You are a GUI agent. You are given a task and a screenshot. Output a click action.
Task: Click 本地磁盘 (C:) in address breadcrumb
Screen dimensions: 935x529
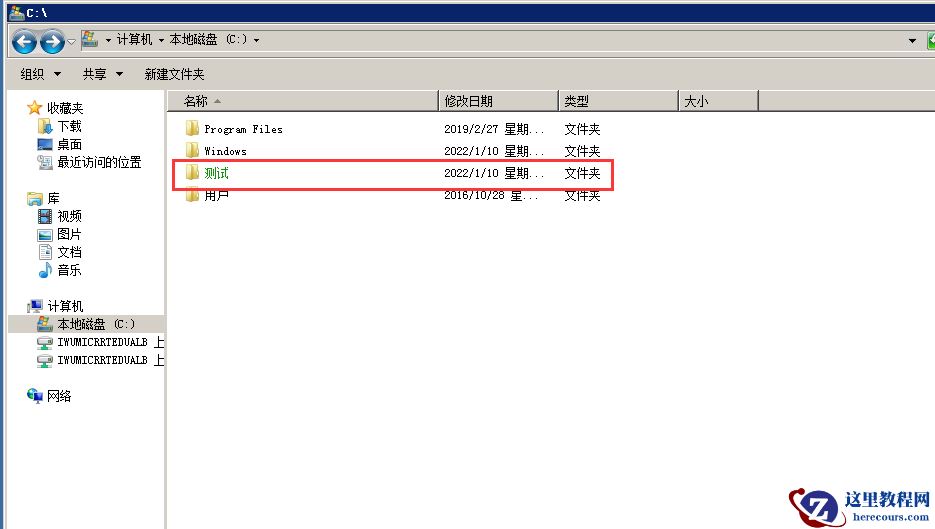(x=208, y=39)
